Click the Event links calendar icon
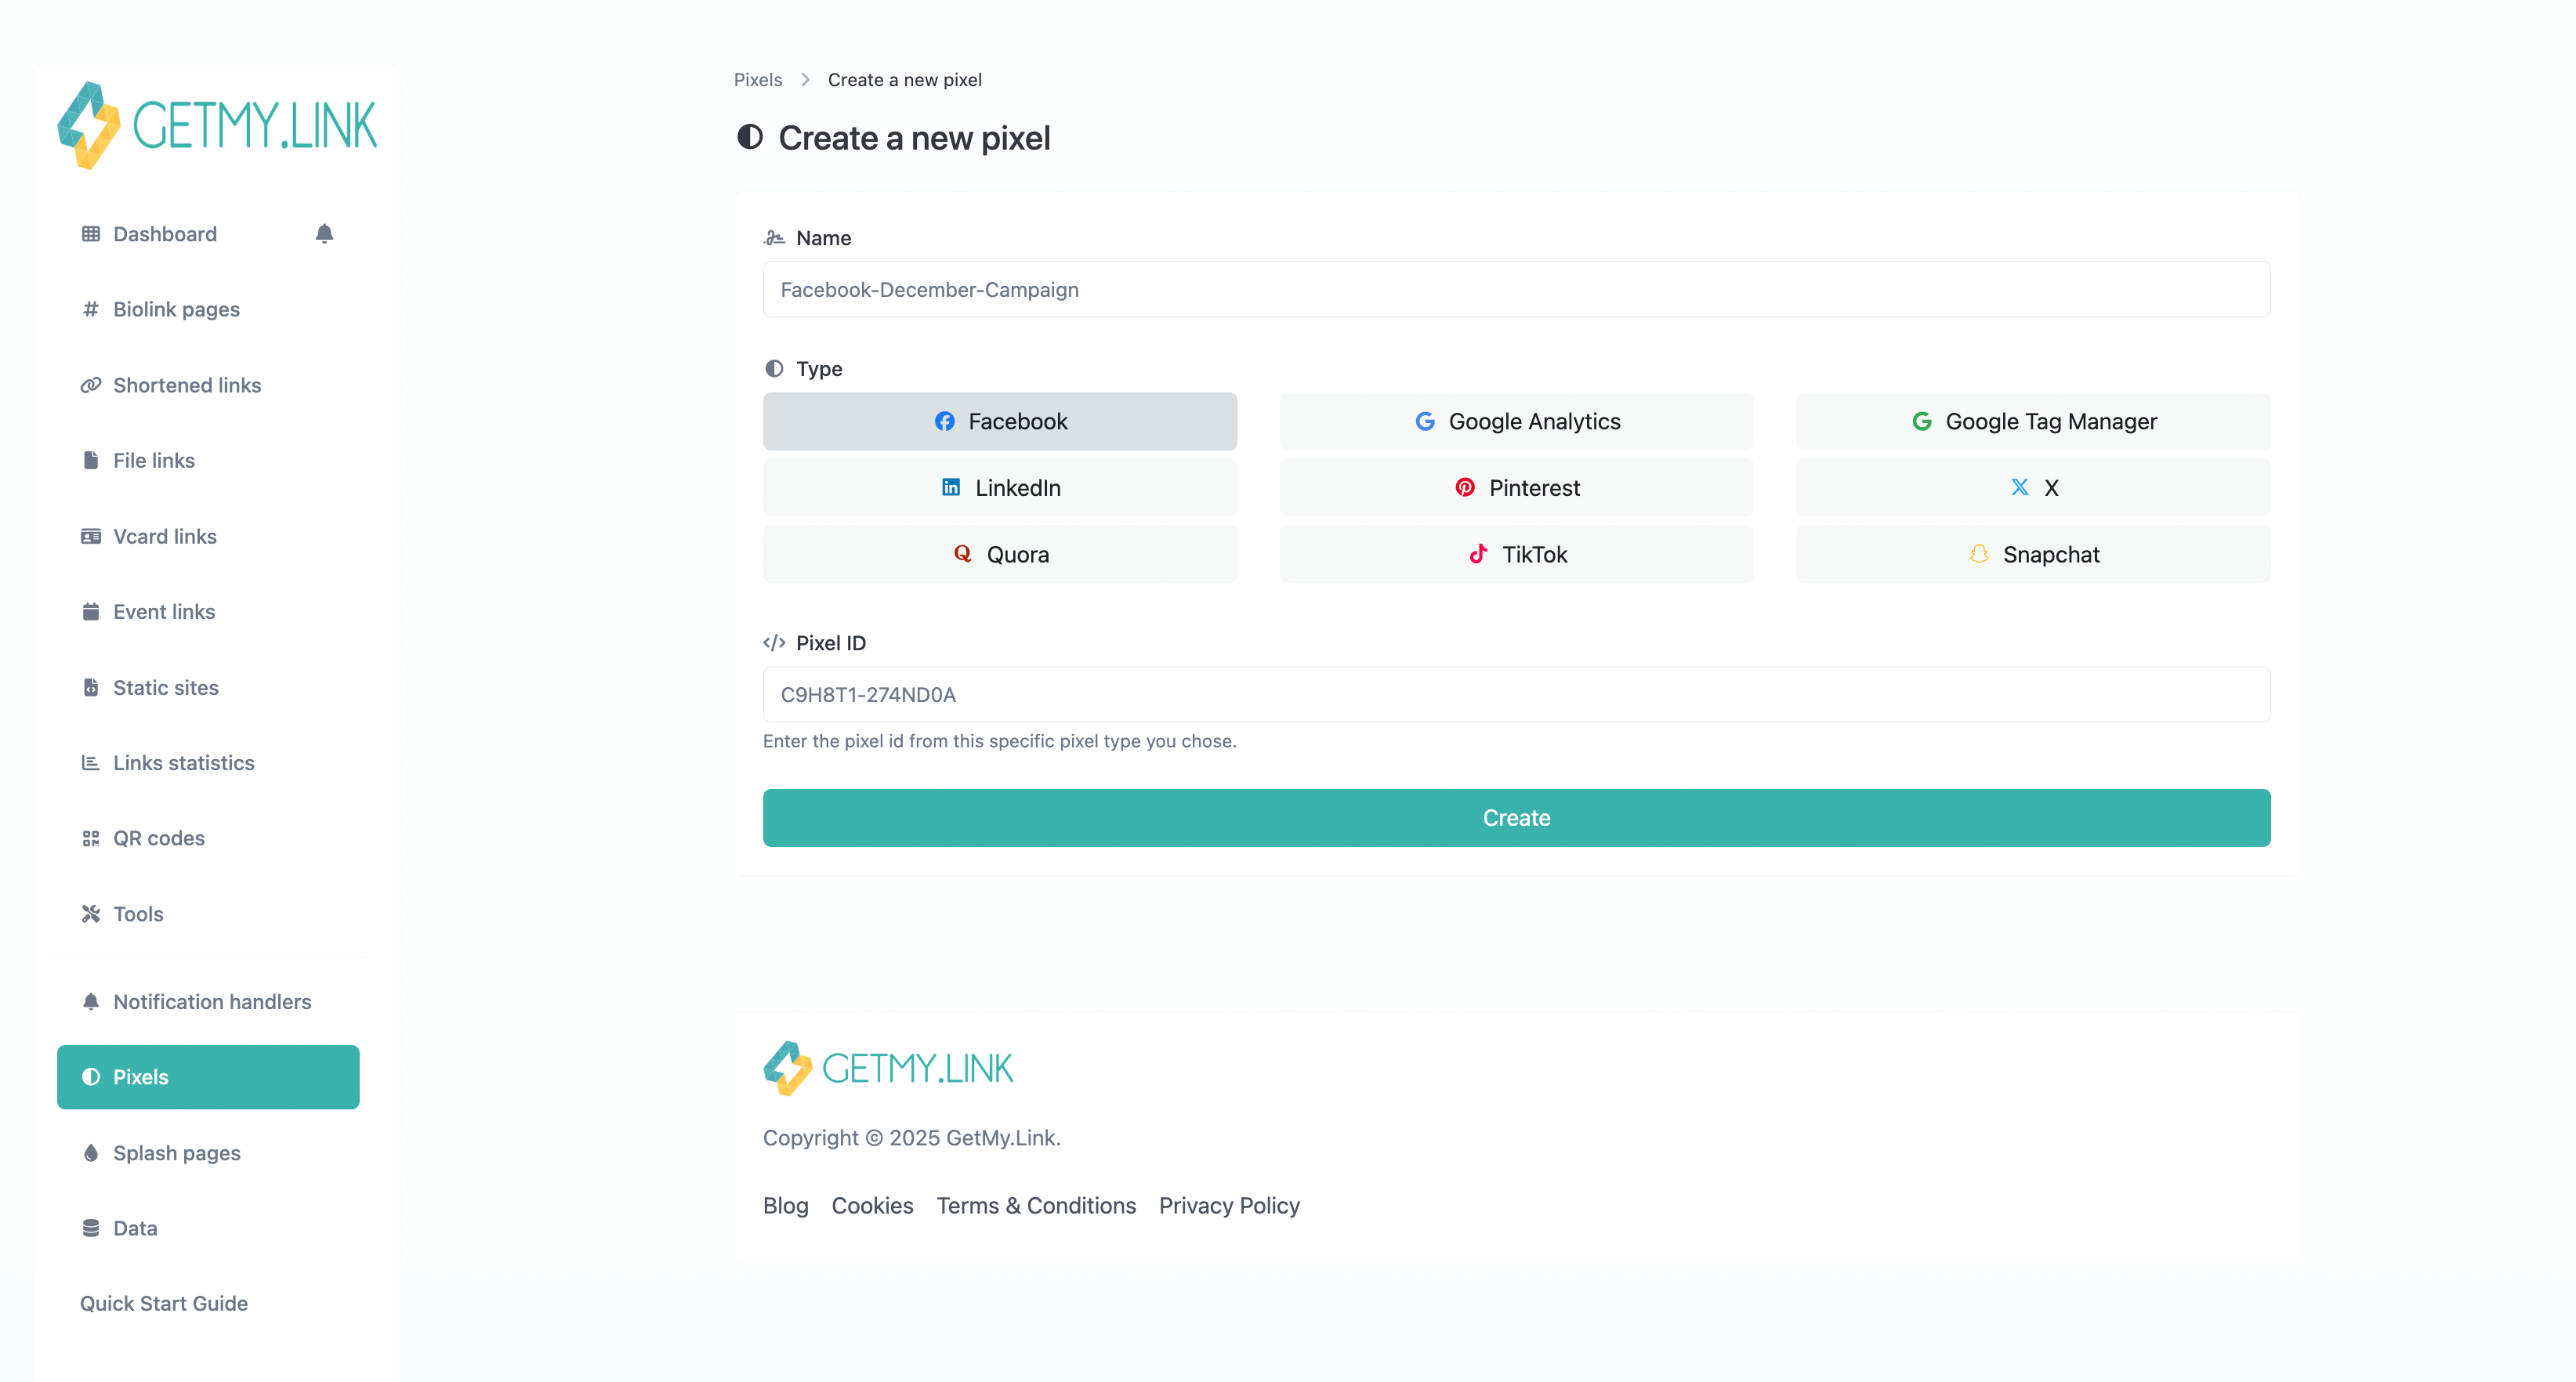 (x=91, y=611)
